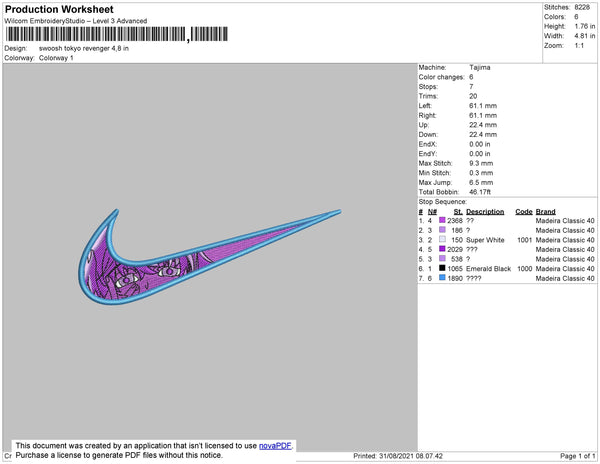600x464 pixels.
Task: Click the Super White color swatch
Action: (442, 239)
